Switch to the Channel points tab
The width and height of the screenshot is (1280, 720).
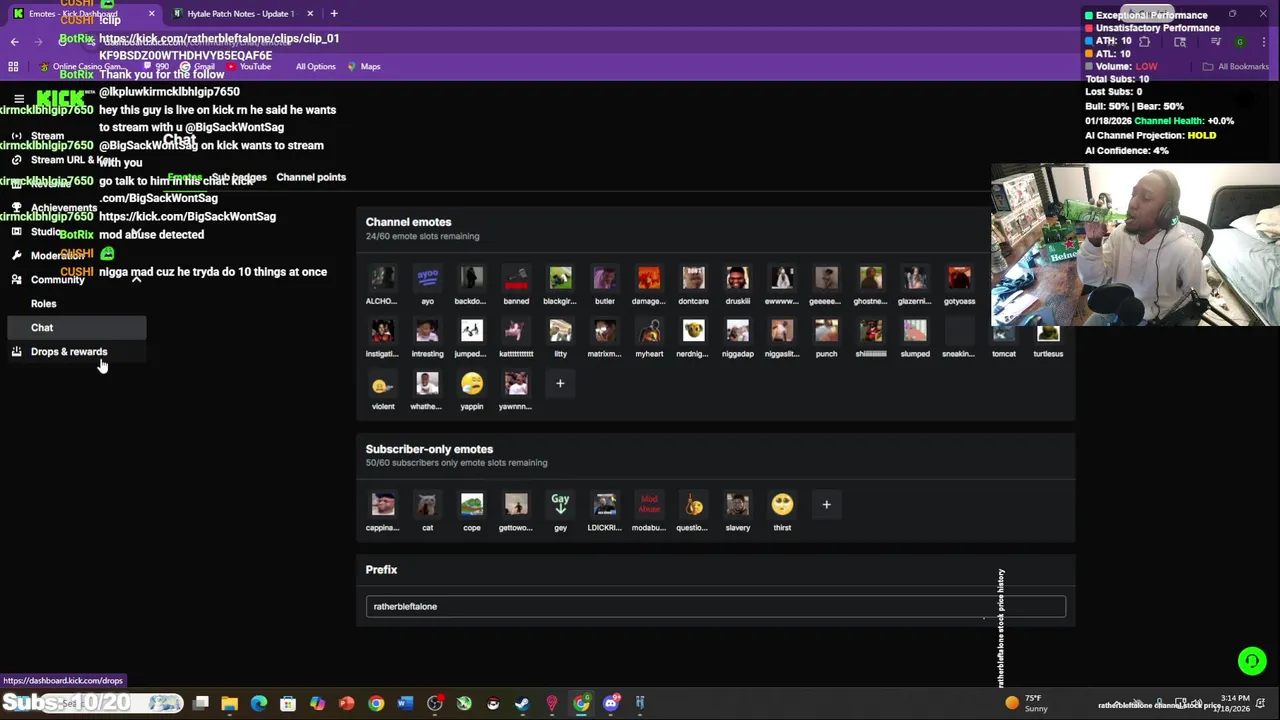click(311, 177)
